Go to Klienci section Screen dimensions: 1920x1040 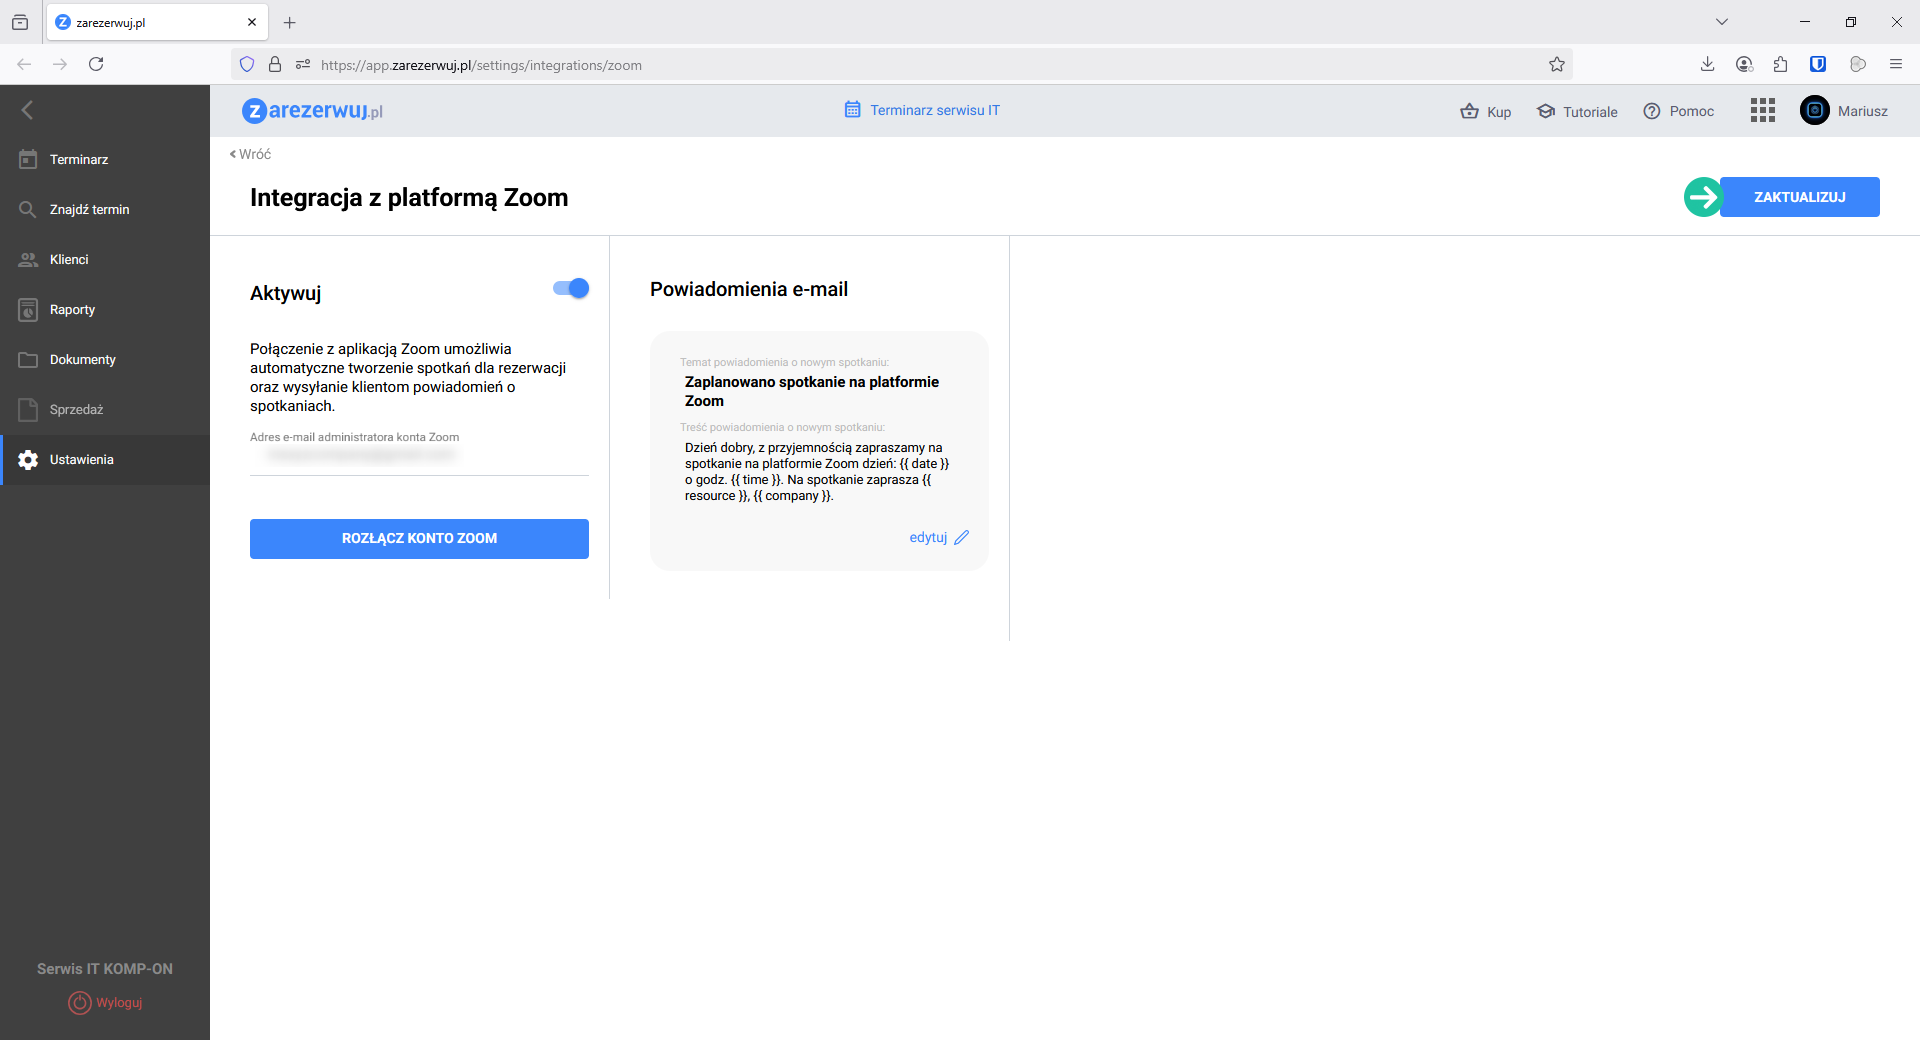click(x=105, y=260)
